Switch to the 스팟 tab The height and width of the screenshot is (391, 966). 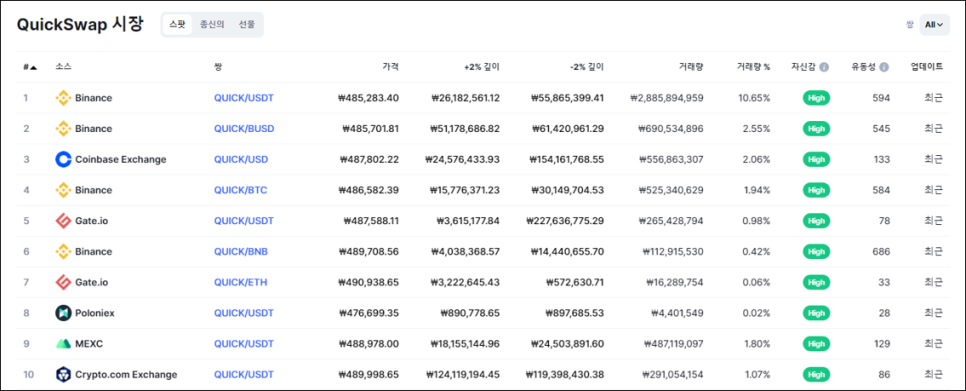[177, 25]
